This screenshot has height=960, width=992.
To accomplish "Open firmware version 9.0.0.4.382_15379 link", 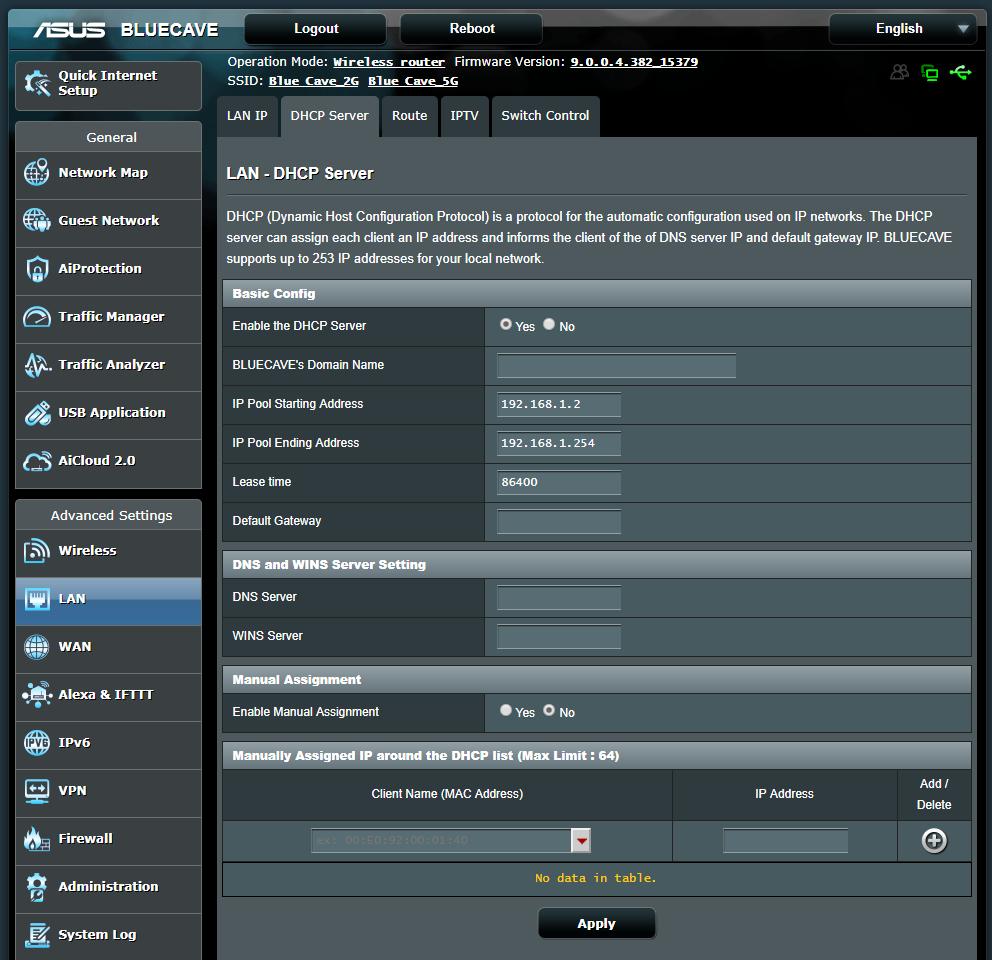I will (634, 62).
